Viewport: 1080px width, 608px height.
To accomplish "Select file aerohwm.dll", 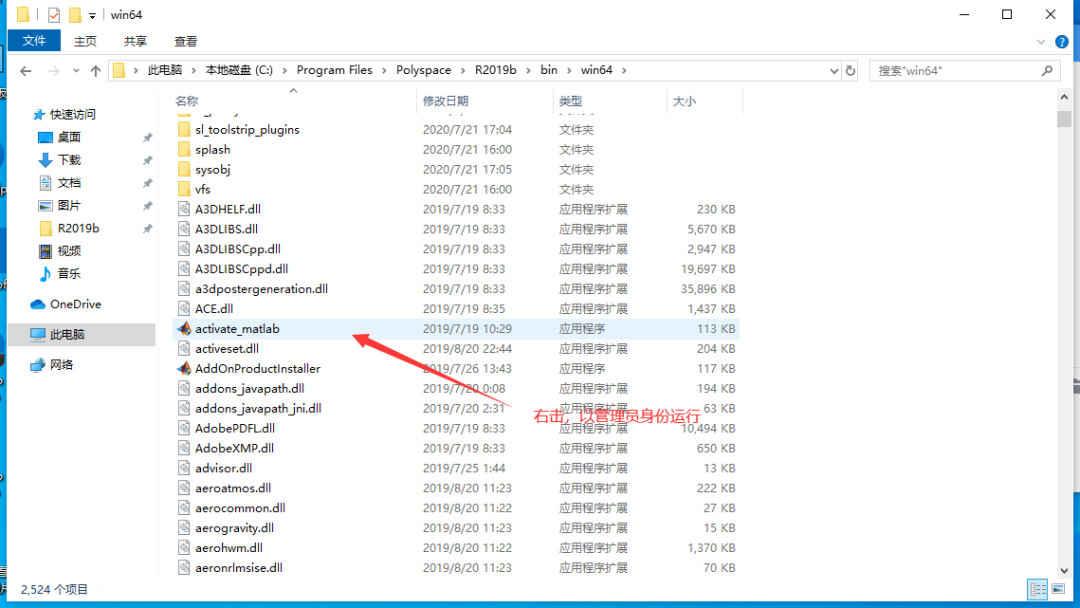I will pos(229,548).
